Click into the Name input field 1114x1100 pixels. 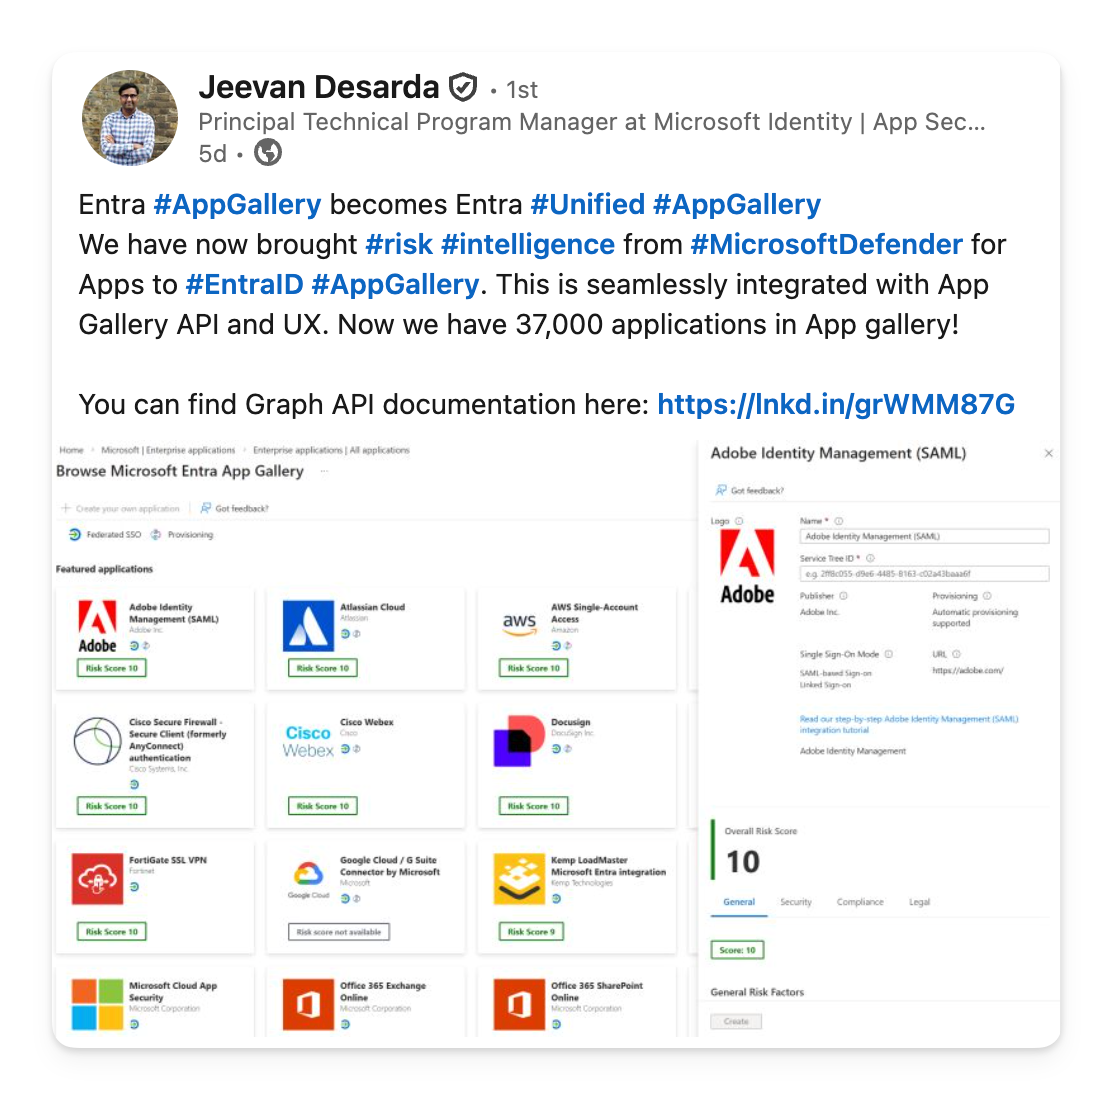tap(924, 536)
